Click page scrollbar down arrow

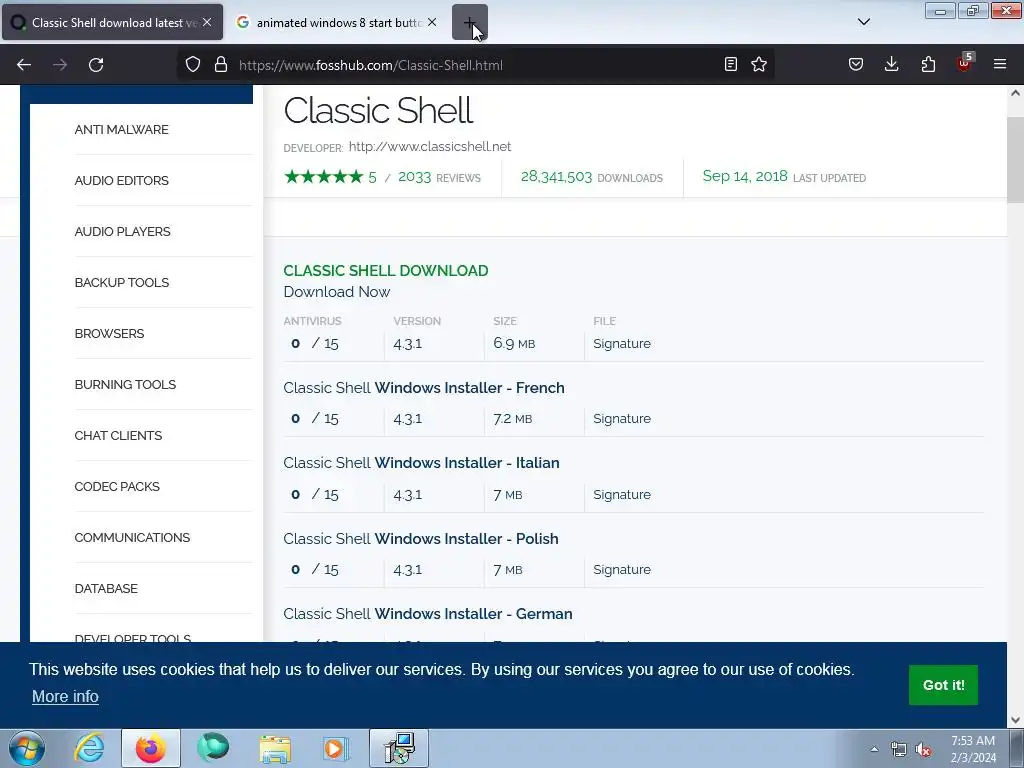coord(1016,720)
